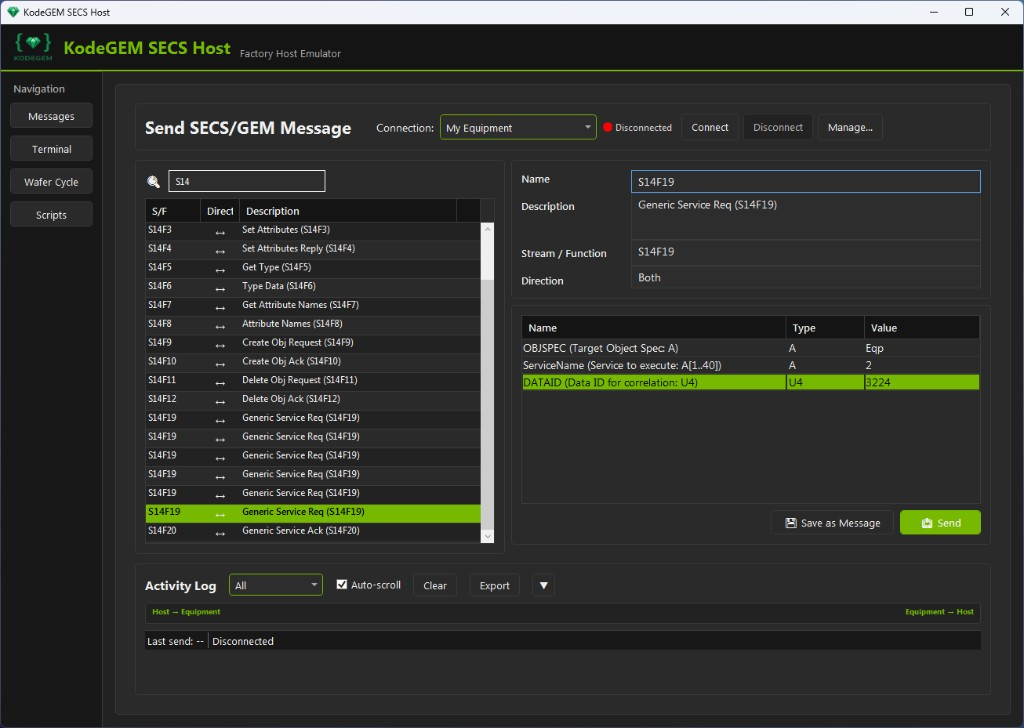1024x728 pixels.
Task: Click the Stream / Function field showing S14F19
Action: (805, 252)
